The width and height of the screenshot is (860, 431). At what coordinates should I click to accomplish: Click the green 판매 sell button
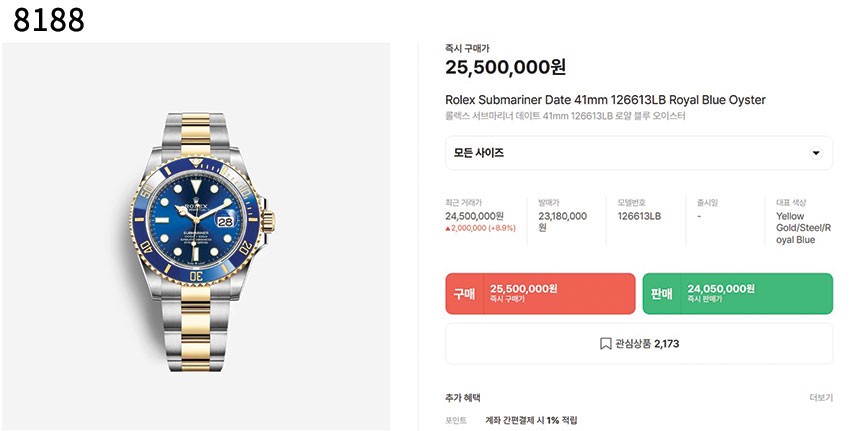coord(738,293)
